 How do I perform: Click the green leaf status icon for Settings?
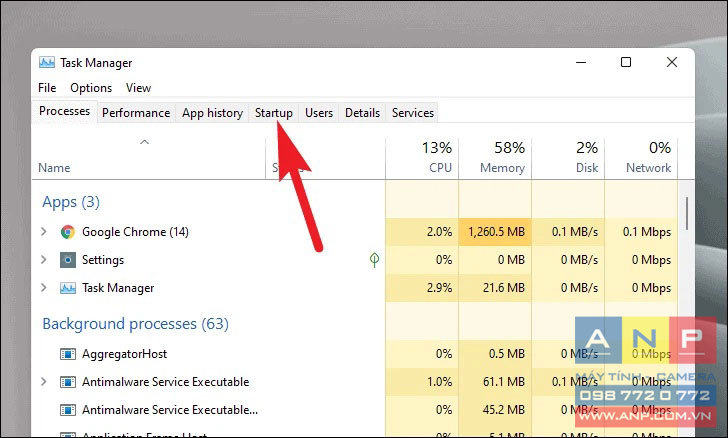pos(374,260)
